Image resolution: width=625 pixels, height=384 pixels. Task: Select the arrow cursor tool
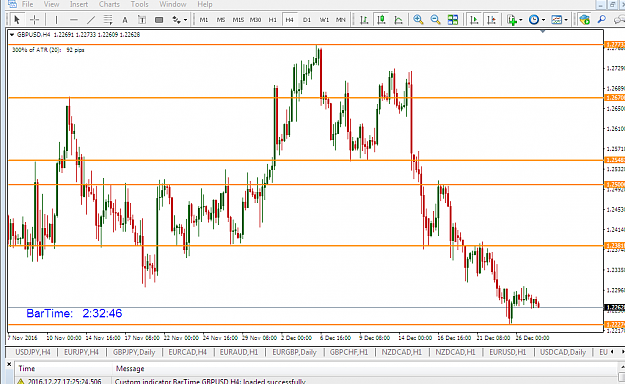pos(17,20)
